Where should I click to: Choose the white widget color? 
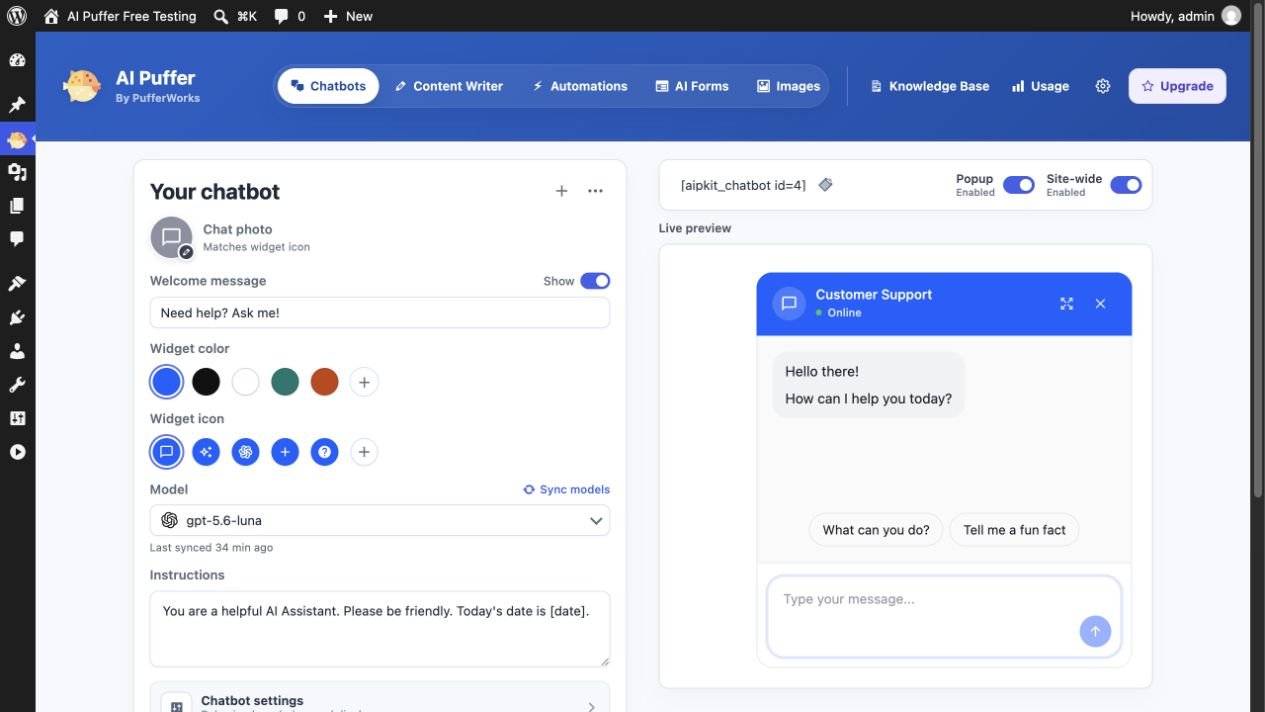tap(246, 382)
